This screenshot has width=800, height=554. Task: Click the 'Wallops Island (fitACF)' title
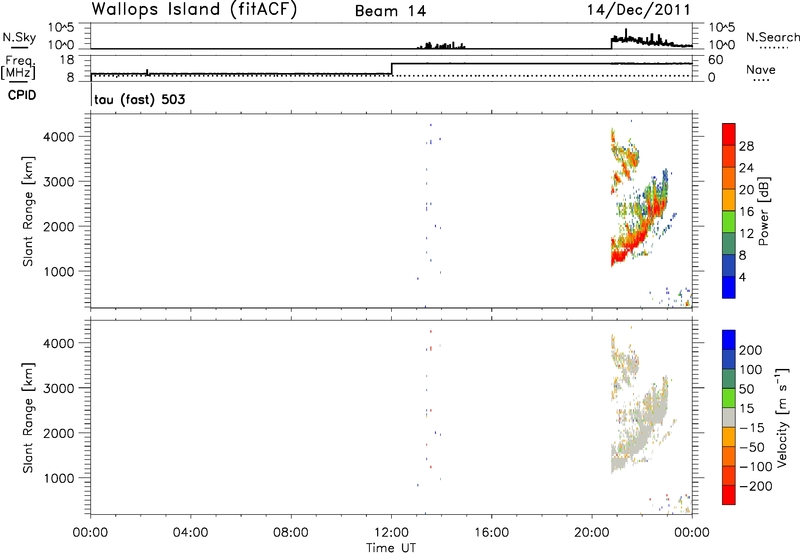coord(194,10)
